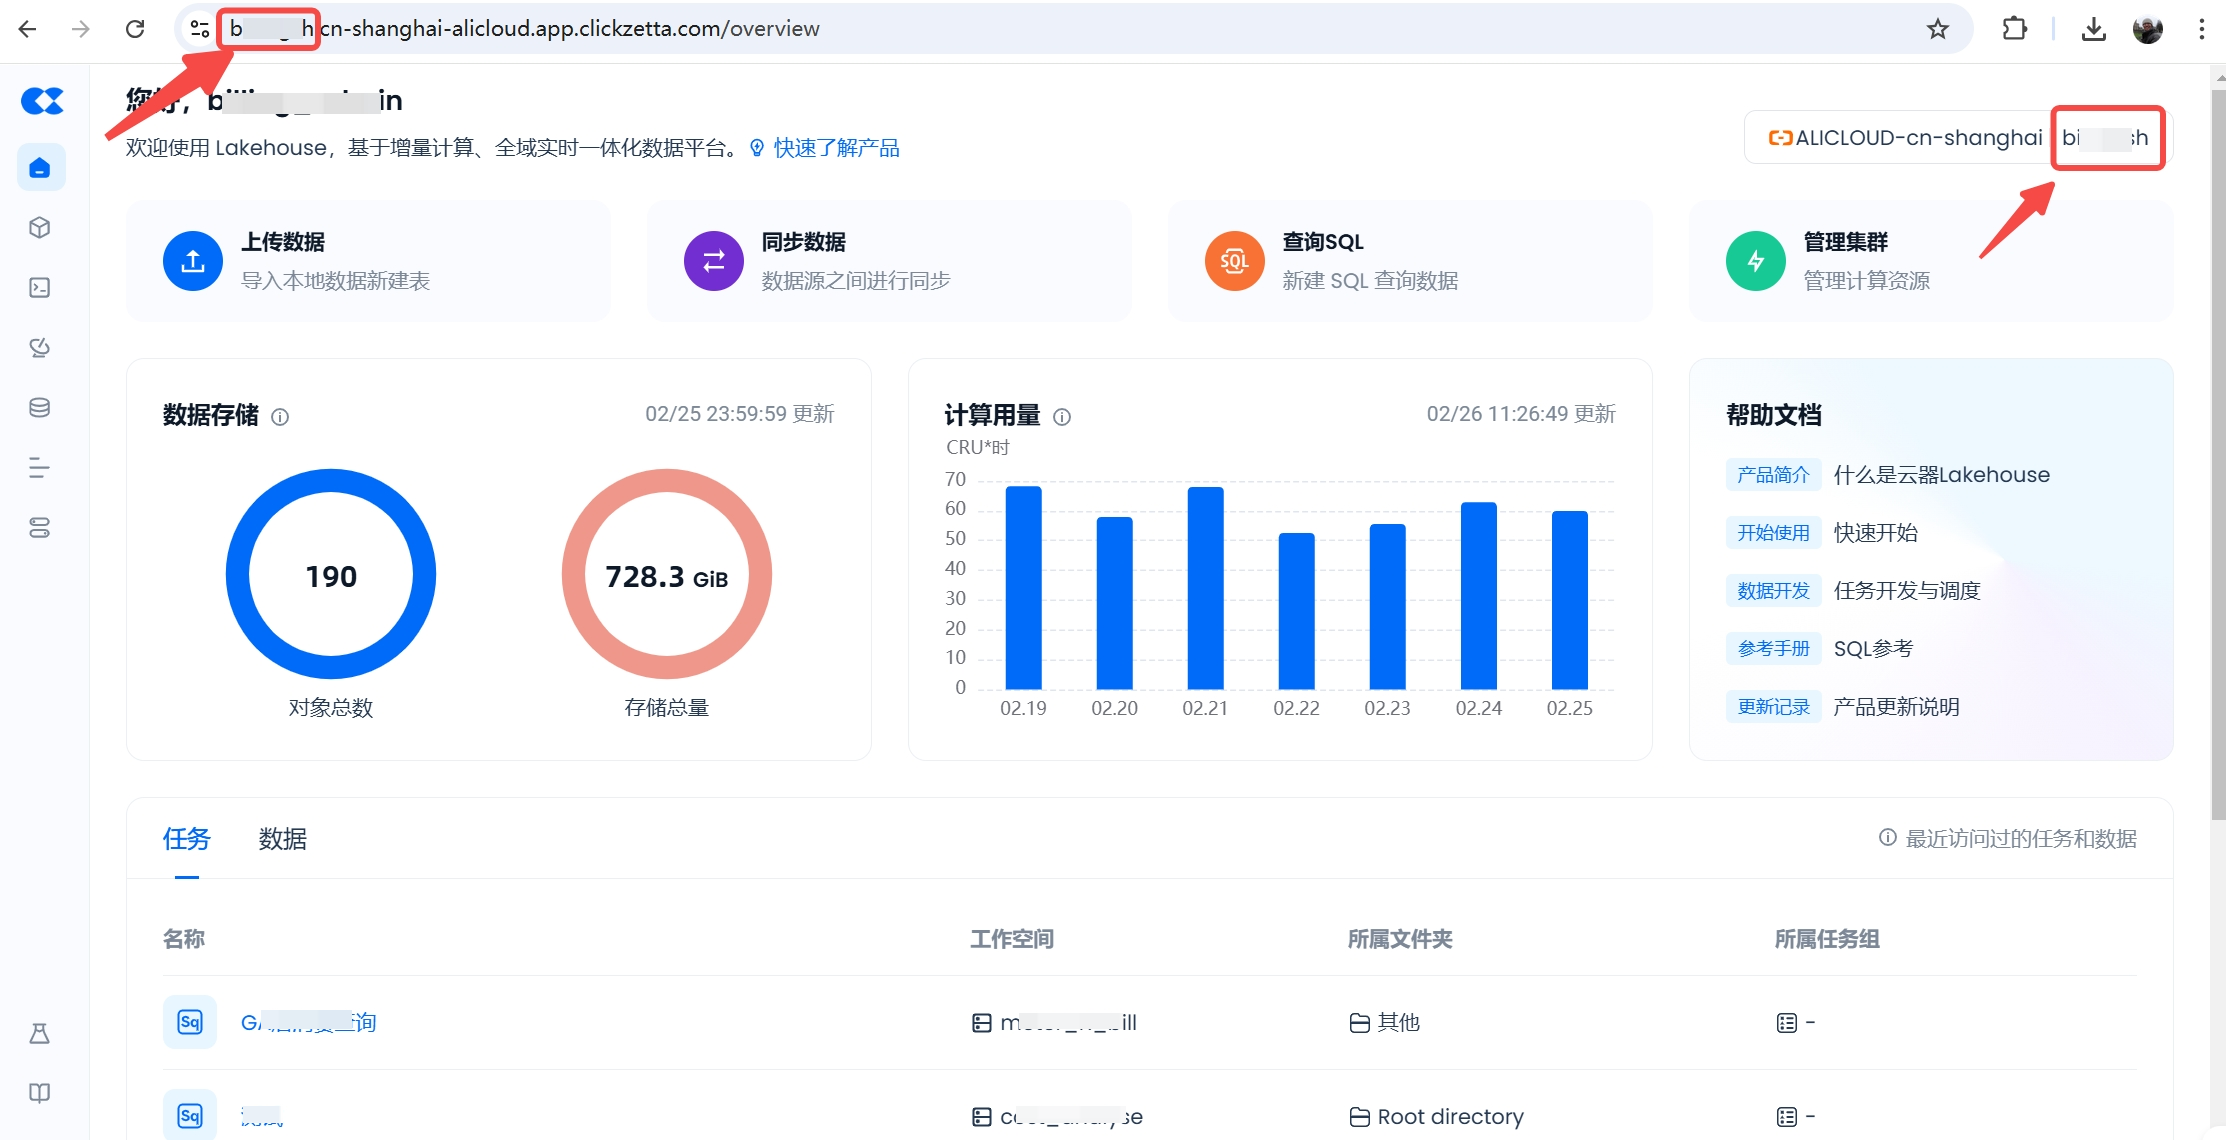Click the home icon in sidebar
The image size is (2226, 1140).
click(40, 168)
